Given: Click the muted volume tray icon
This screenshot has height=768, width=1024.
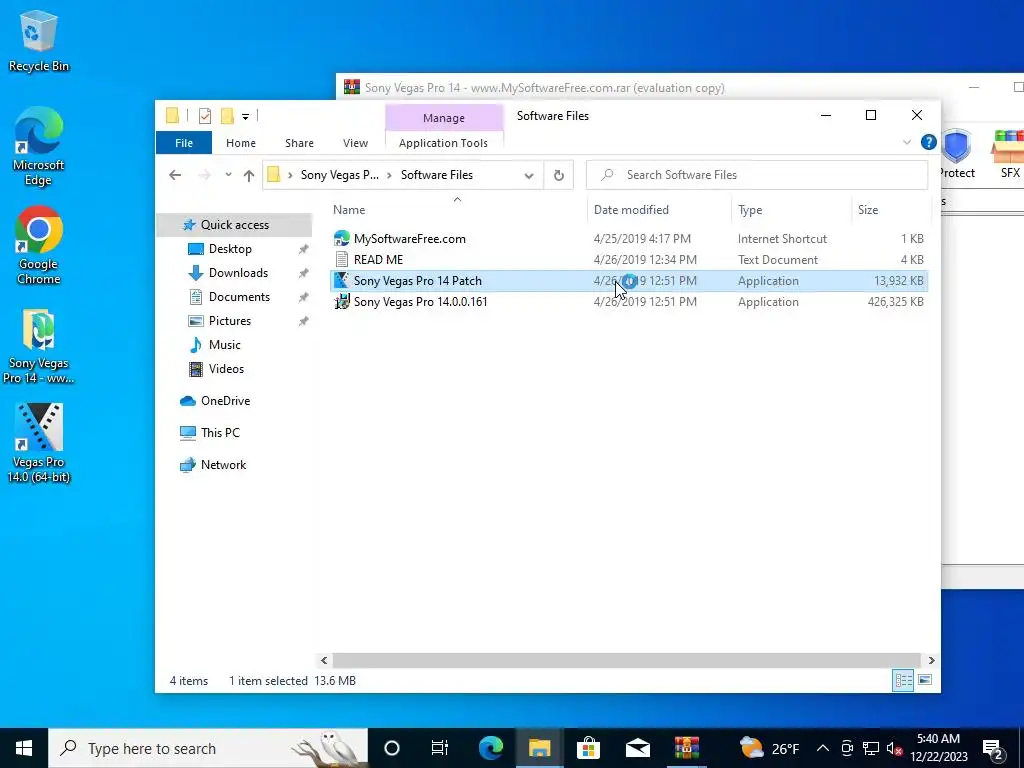Looking at the screenshot, I should 895,748.
